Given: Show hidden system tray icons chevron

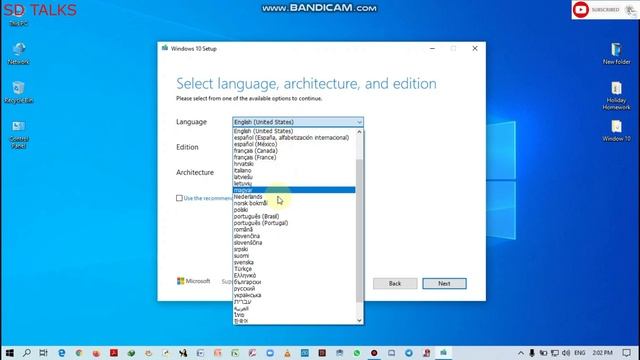Looking at the screenshot, I should click(521, 353).
